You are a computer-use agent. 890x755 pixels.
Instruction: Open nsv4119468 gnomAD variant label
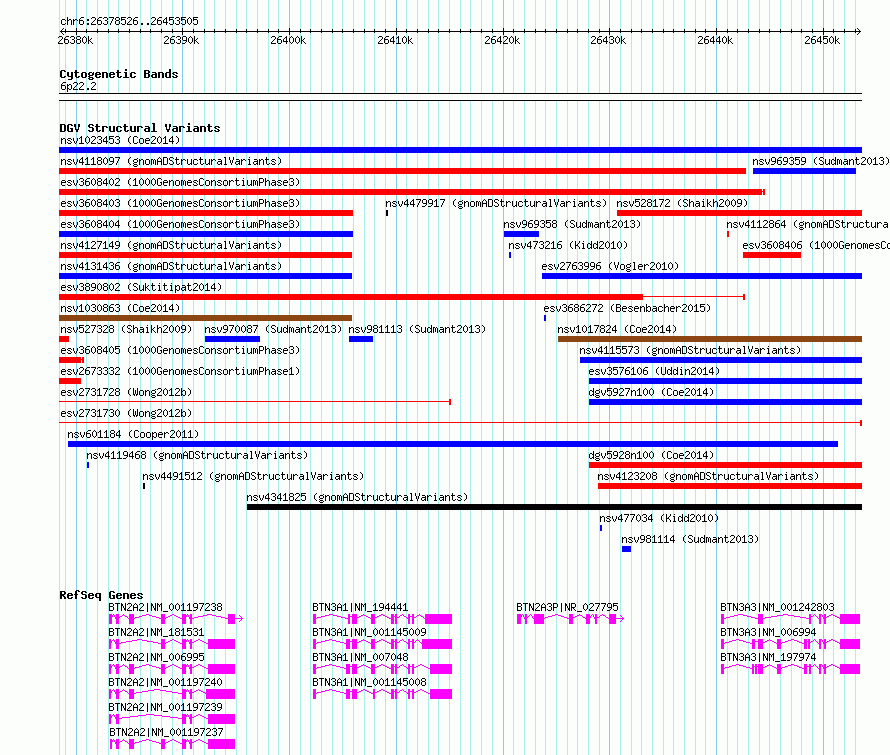(197, 455)
